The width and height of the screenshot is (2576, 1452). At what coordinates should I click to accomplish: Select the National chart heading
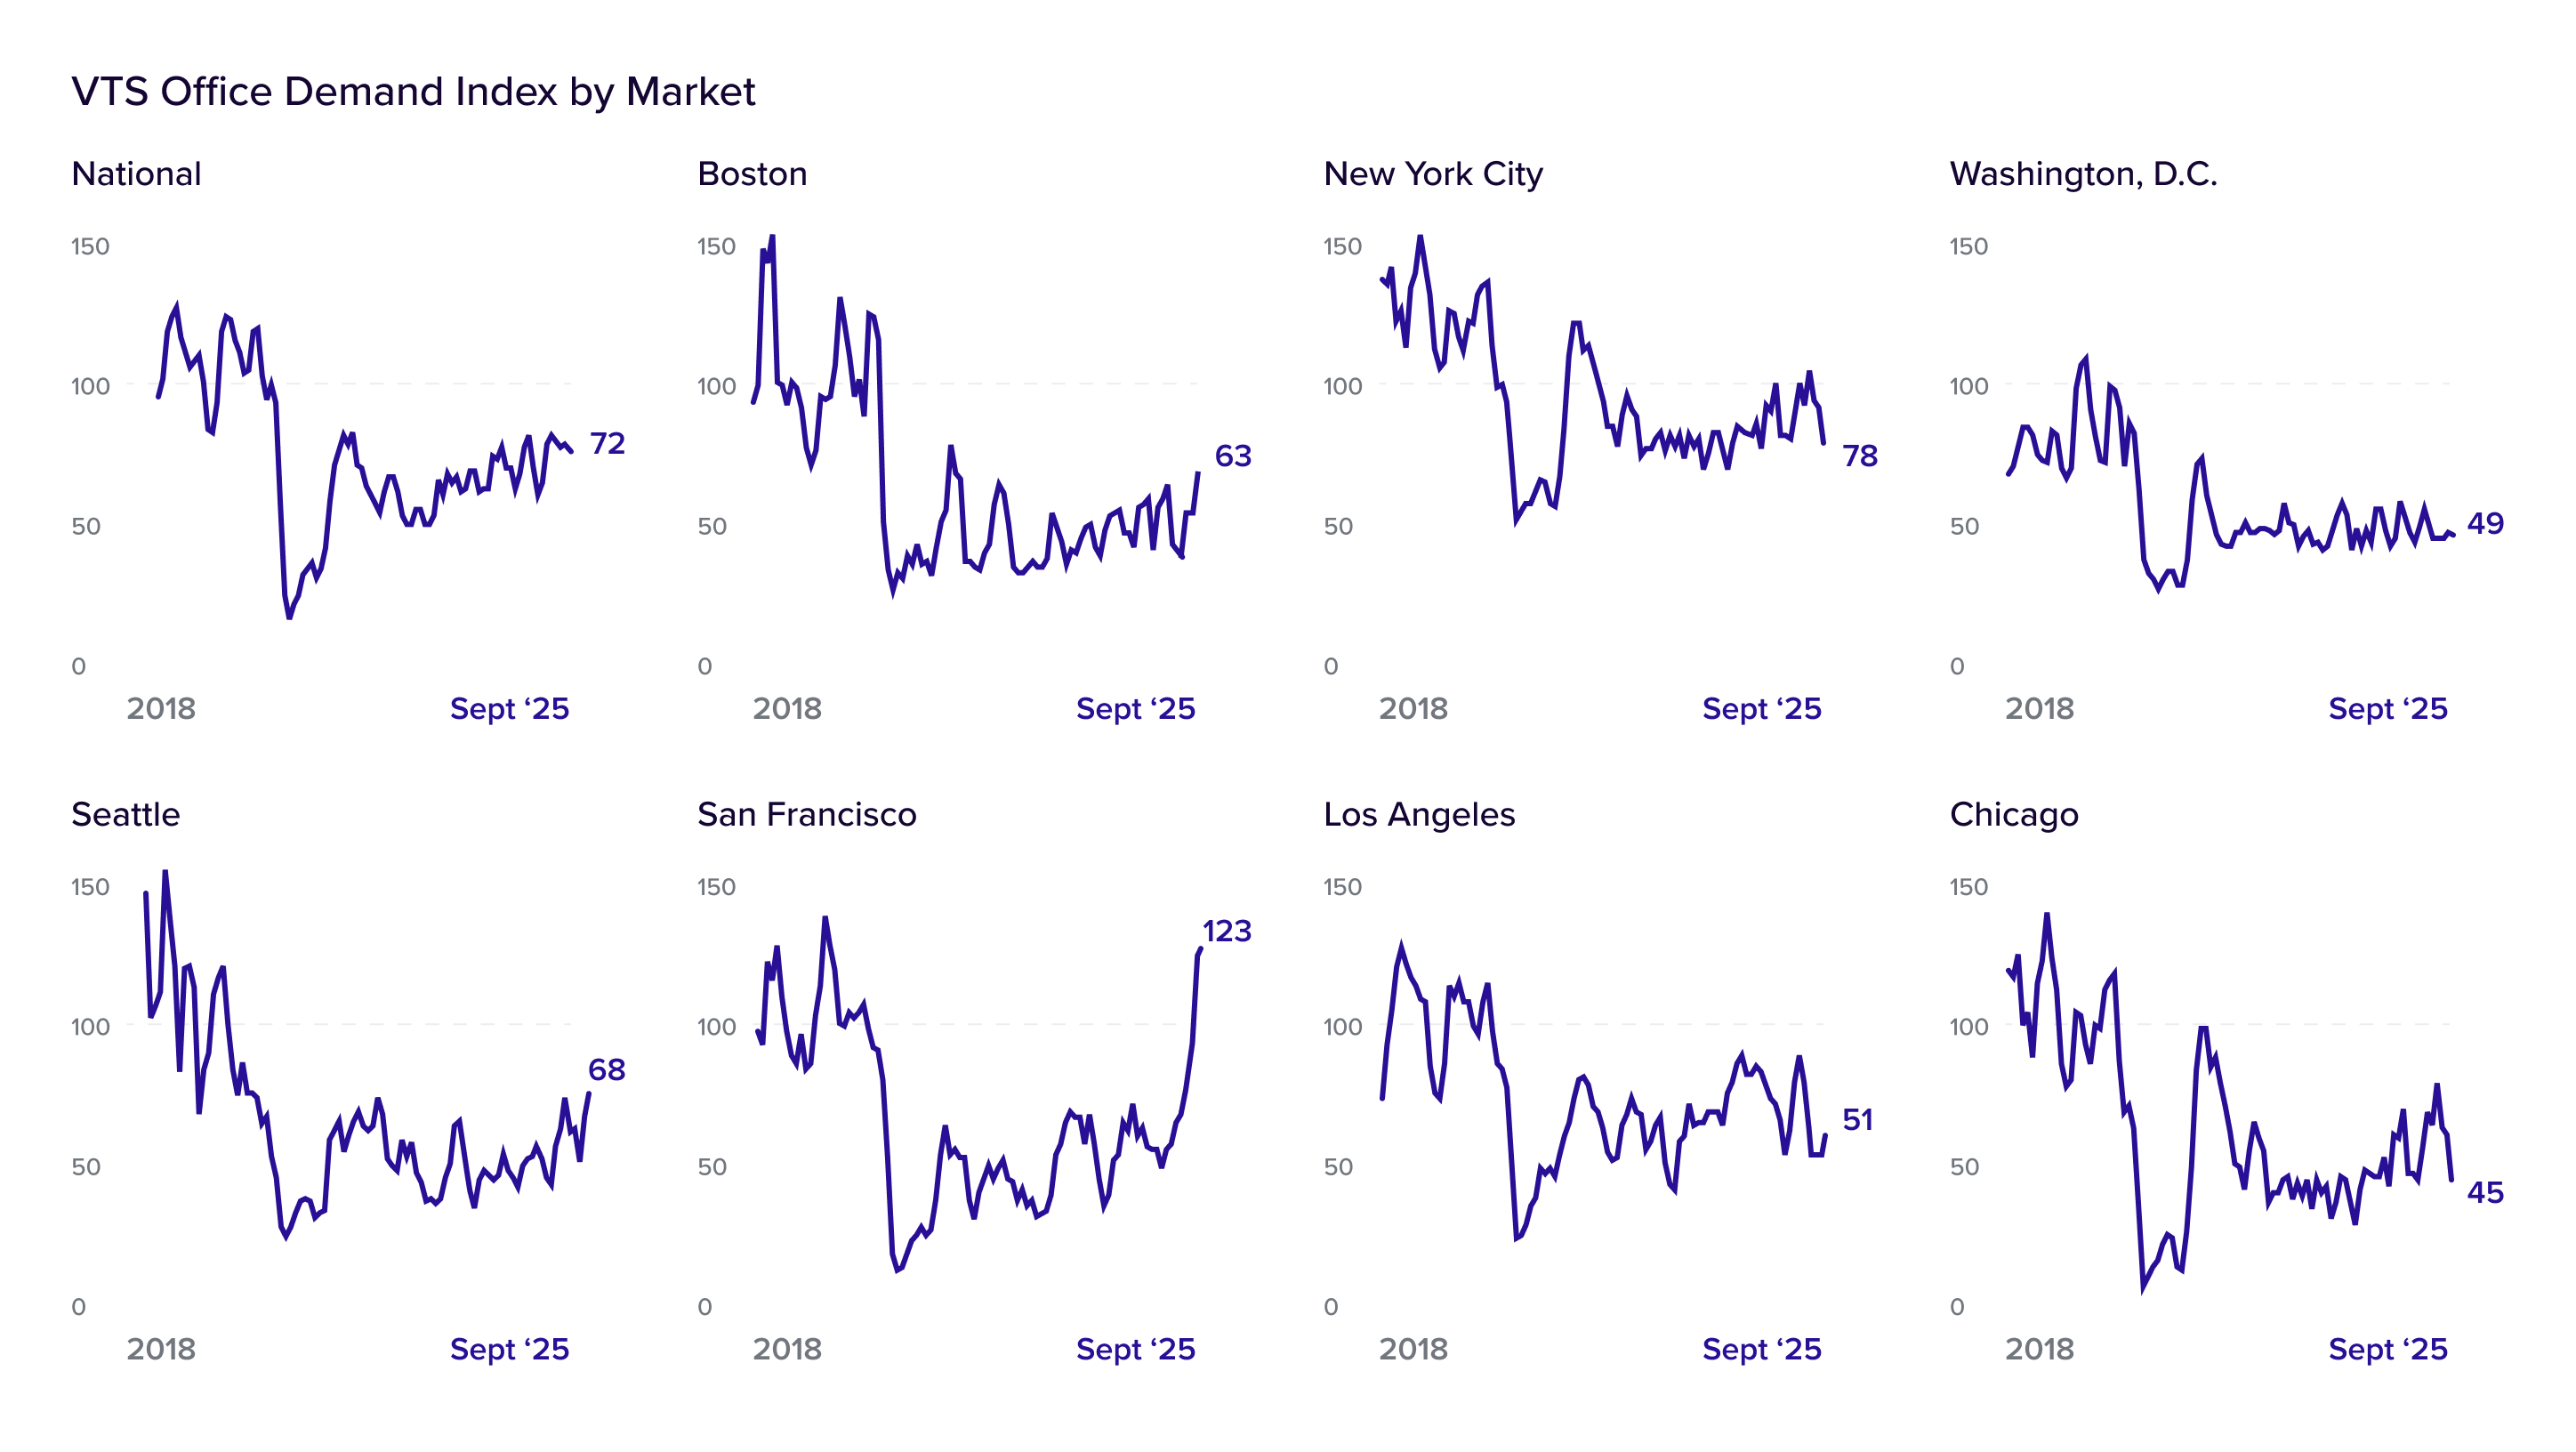[136, 174]
